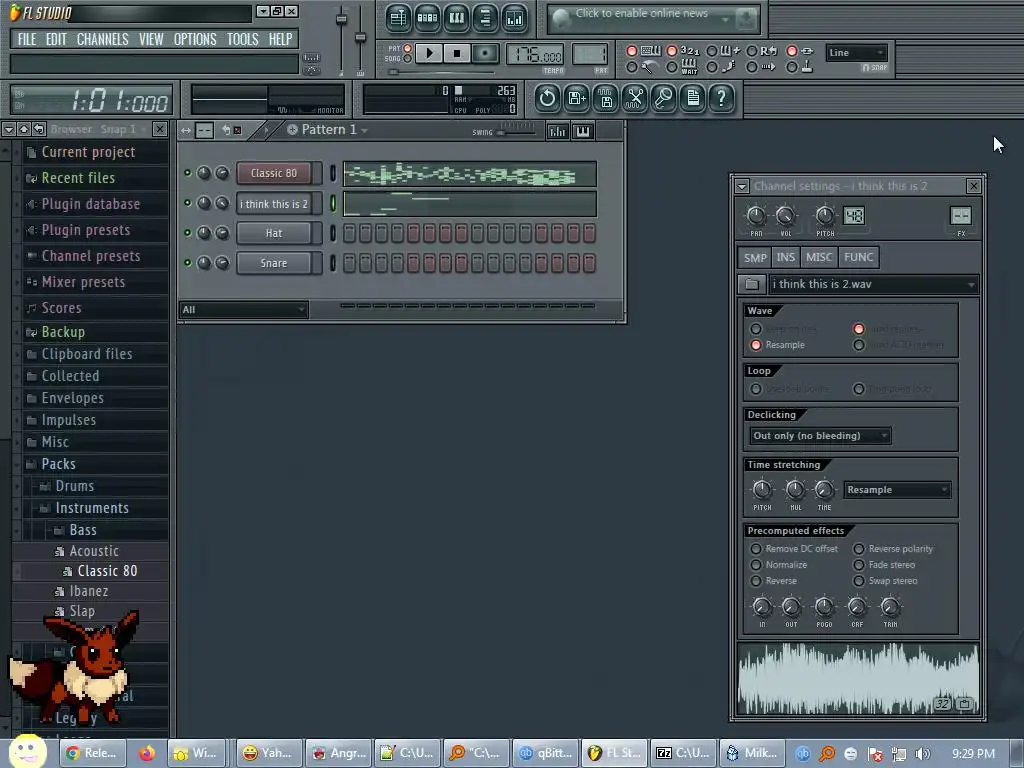Open the FILE menu
1024x768 pixels.
tap(27, 39)
